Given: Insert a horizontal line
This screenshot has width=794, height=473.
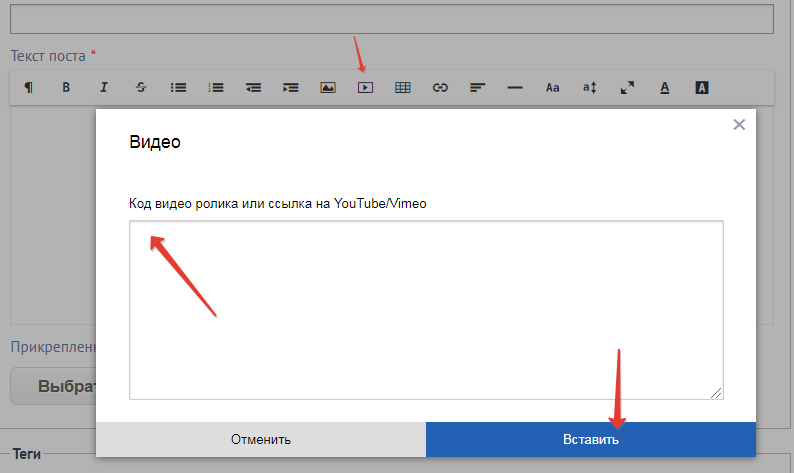Looking at the screenshot, I should pyautogui.click(x=515, y=88).
